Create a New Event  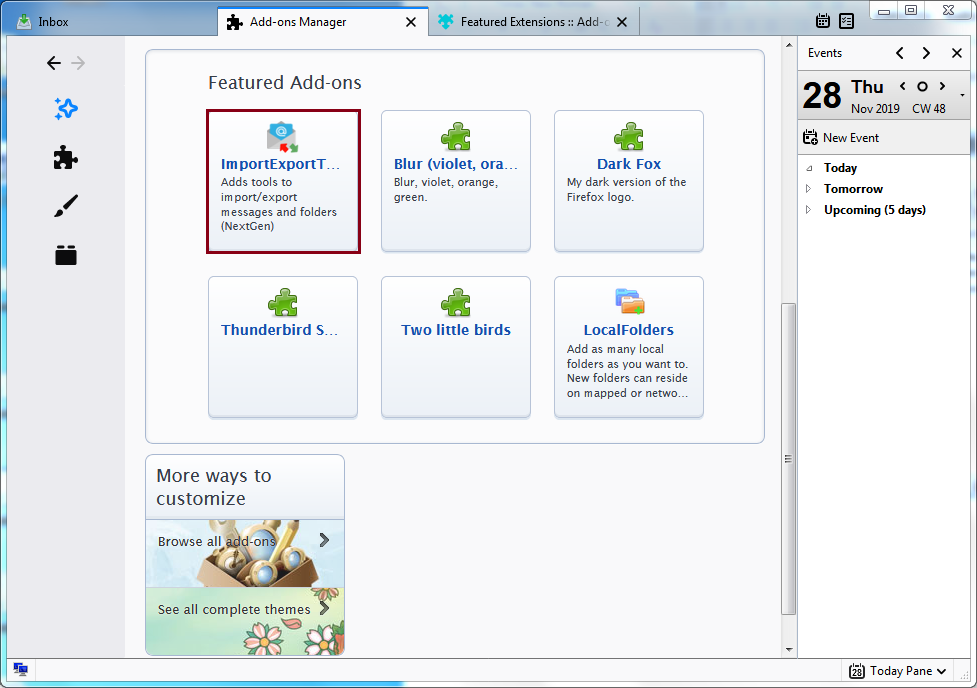[x=841, y=138]
